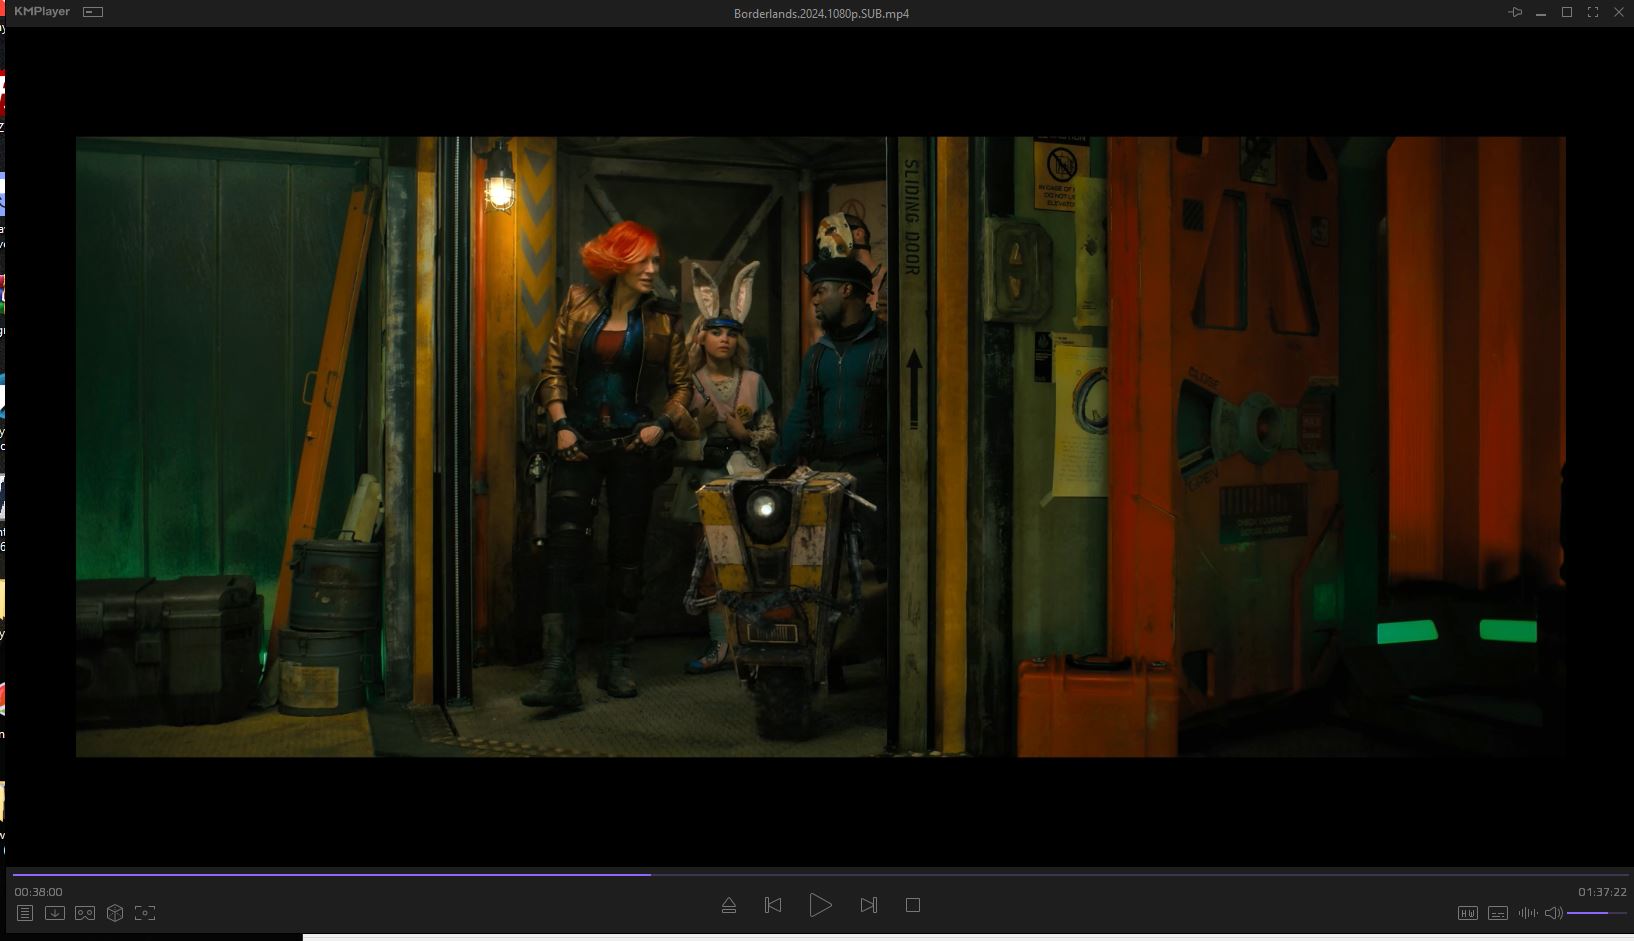The height and width of the screenshot is (941, 1634).
Task: Open the playlist panel icon
Action: tap(25, 913)
